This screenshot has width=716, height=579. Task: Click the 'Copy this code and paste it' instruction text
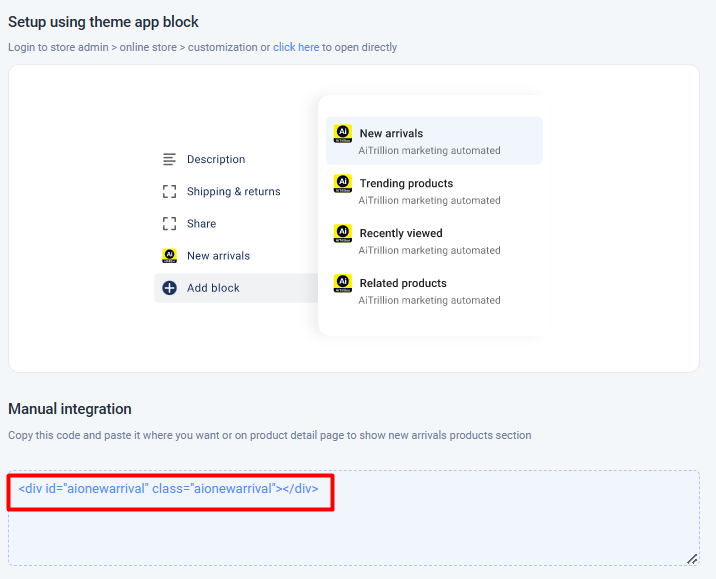point(269,435)
